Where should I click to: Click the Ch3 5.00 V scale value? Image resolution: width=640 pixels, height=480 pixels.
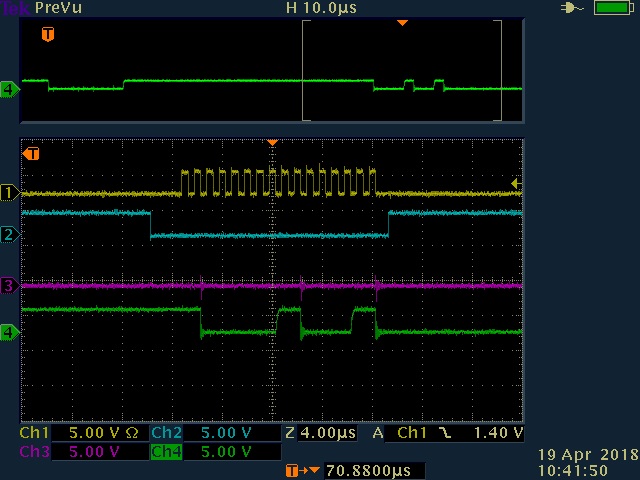point(94,452)
